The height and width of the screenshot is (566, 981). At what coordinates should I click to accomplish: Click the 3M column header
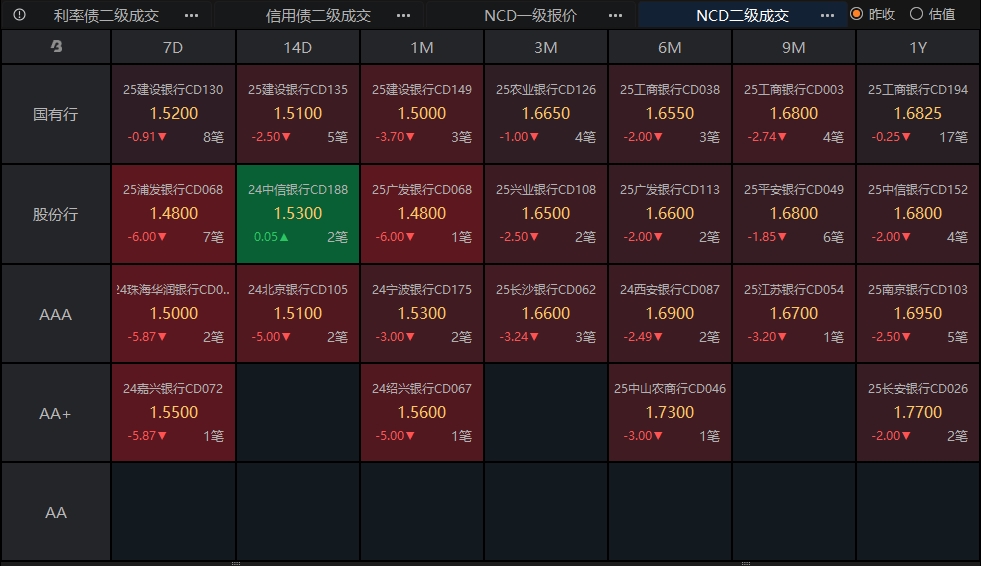pyautogui.click(x=546, y=47)
